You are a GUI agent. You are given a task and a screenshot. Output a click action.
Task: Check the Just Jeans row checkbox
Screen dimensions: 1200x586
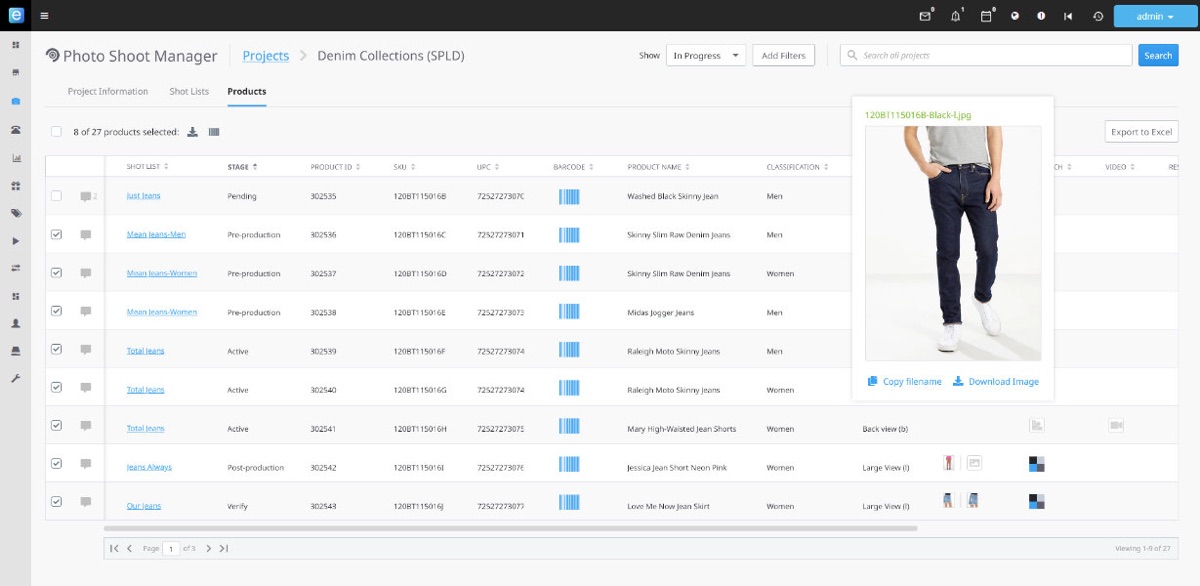pyautogui.click(x=56, y=196)
